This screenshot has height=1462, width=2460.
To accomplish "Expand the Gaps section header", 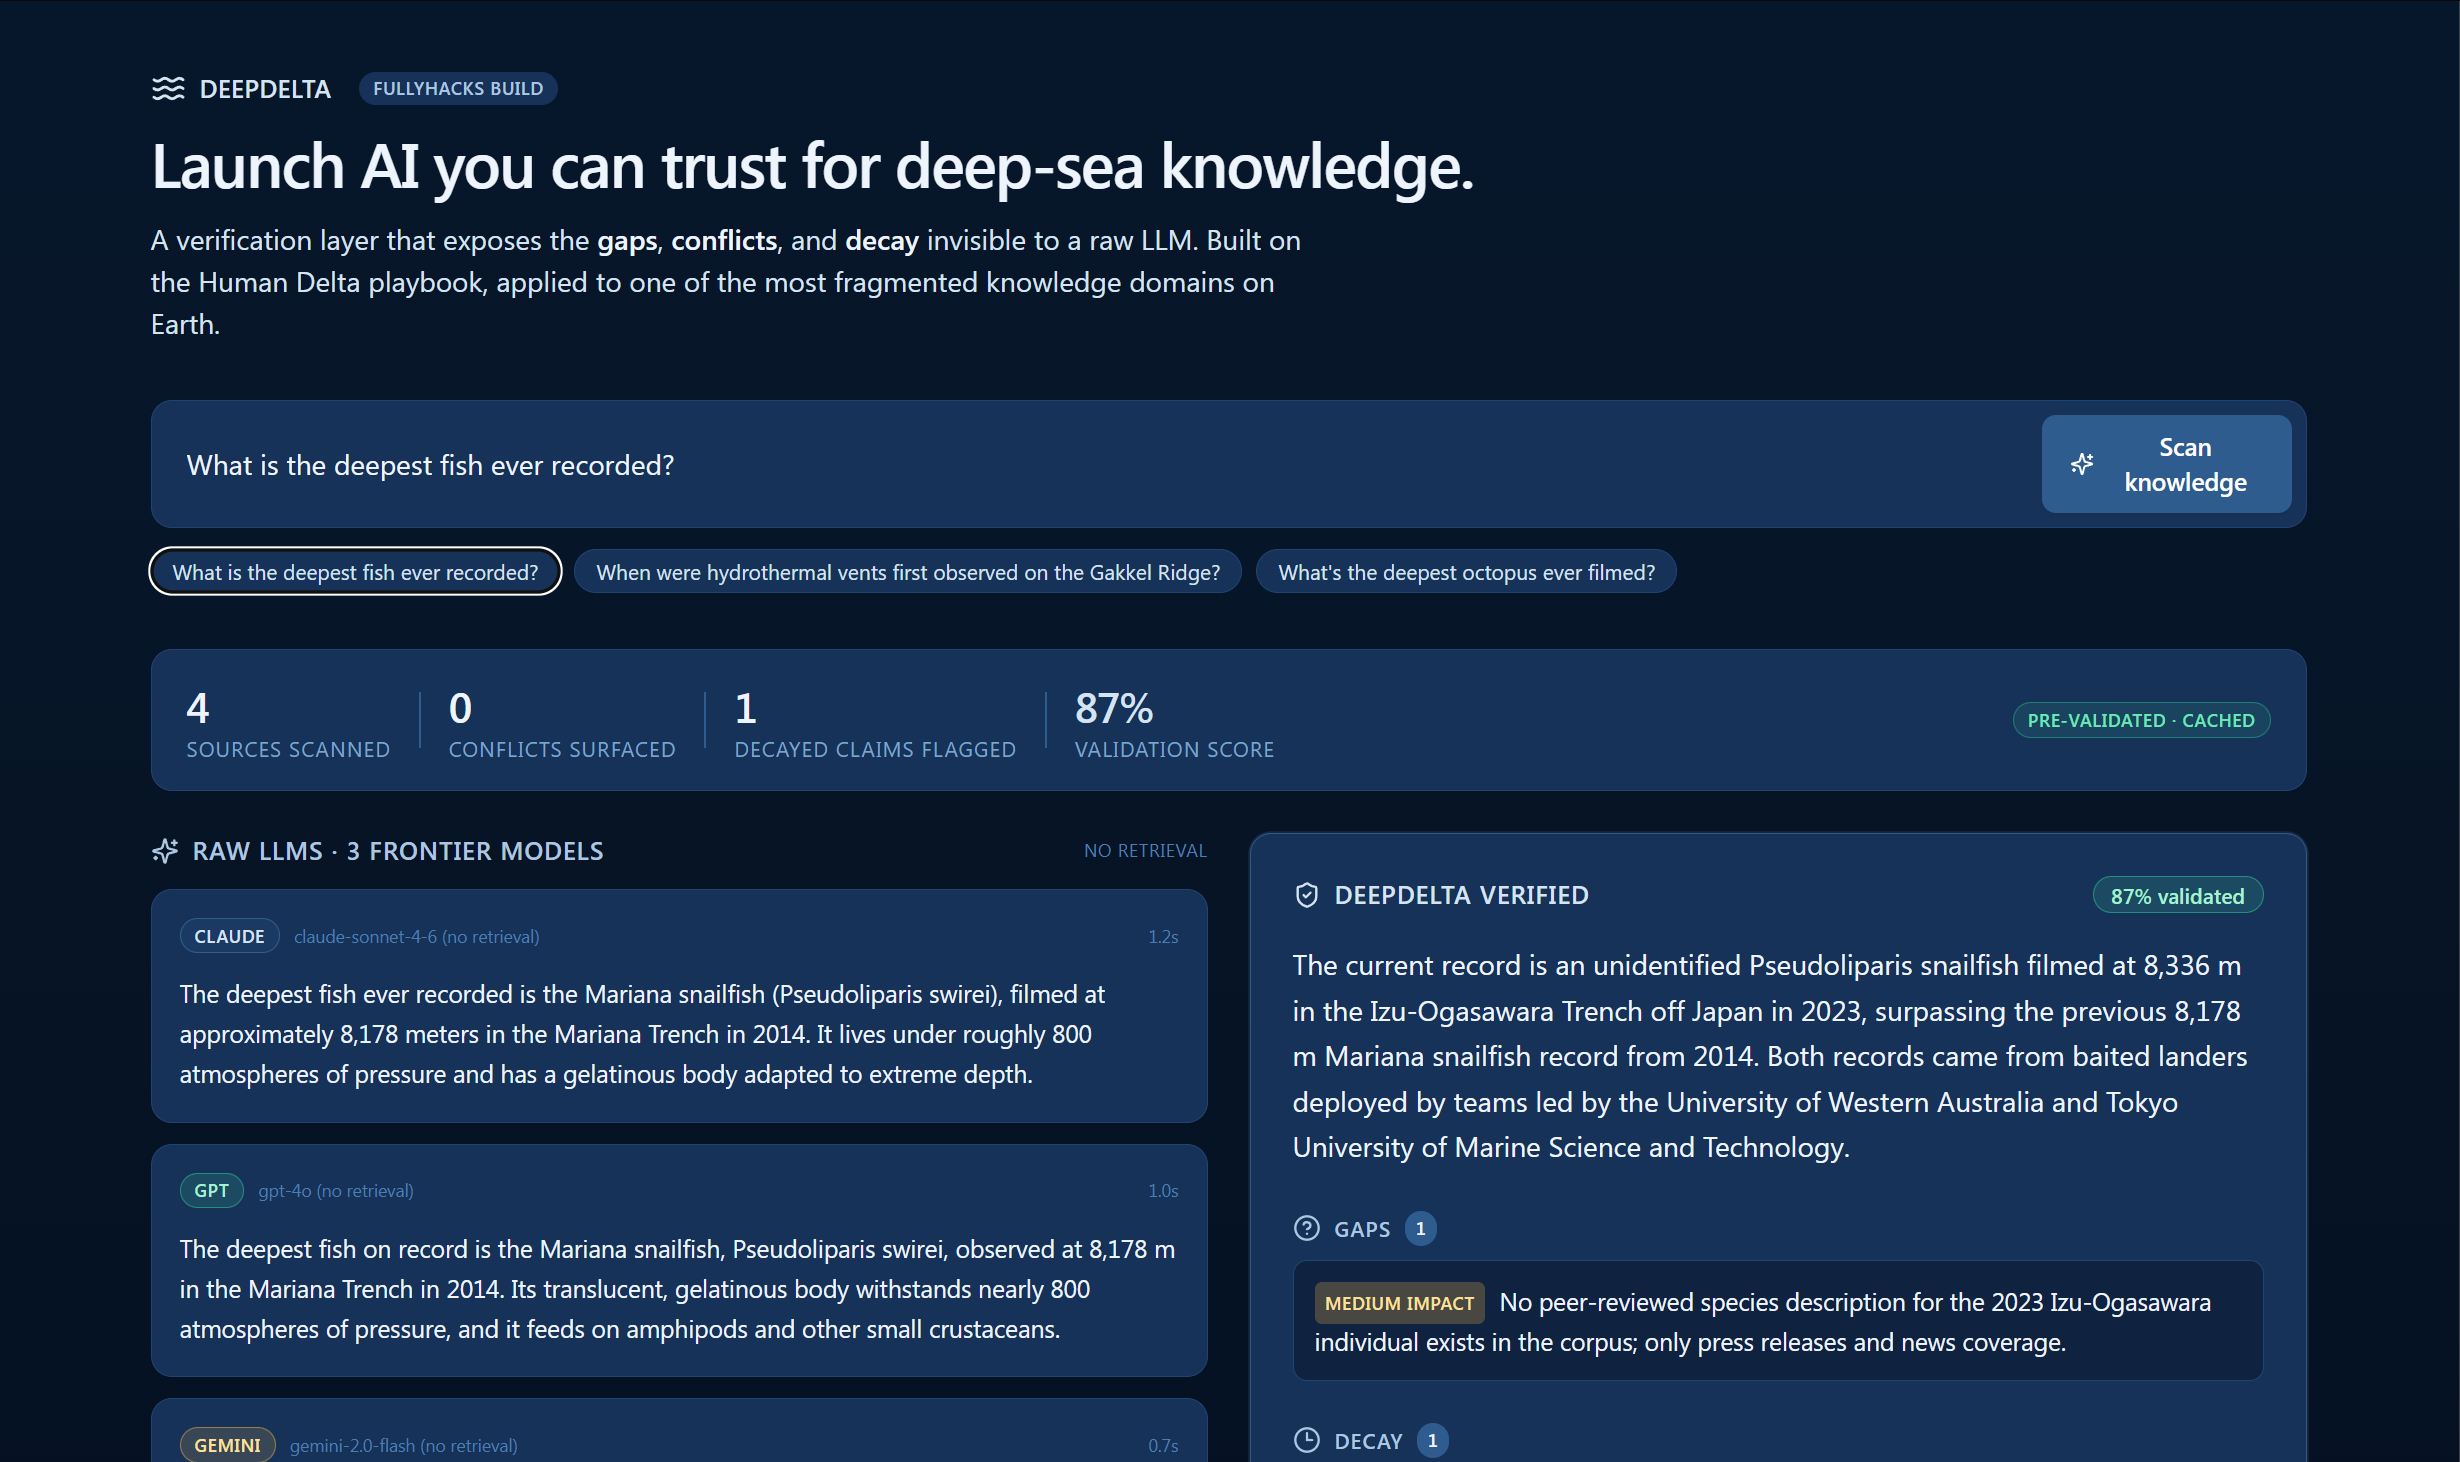I will point(1362,1229).
